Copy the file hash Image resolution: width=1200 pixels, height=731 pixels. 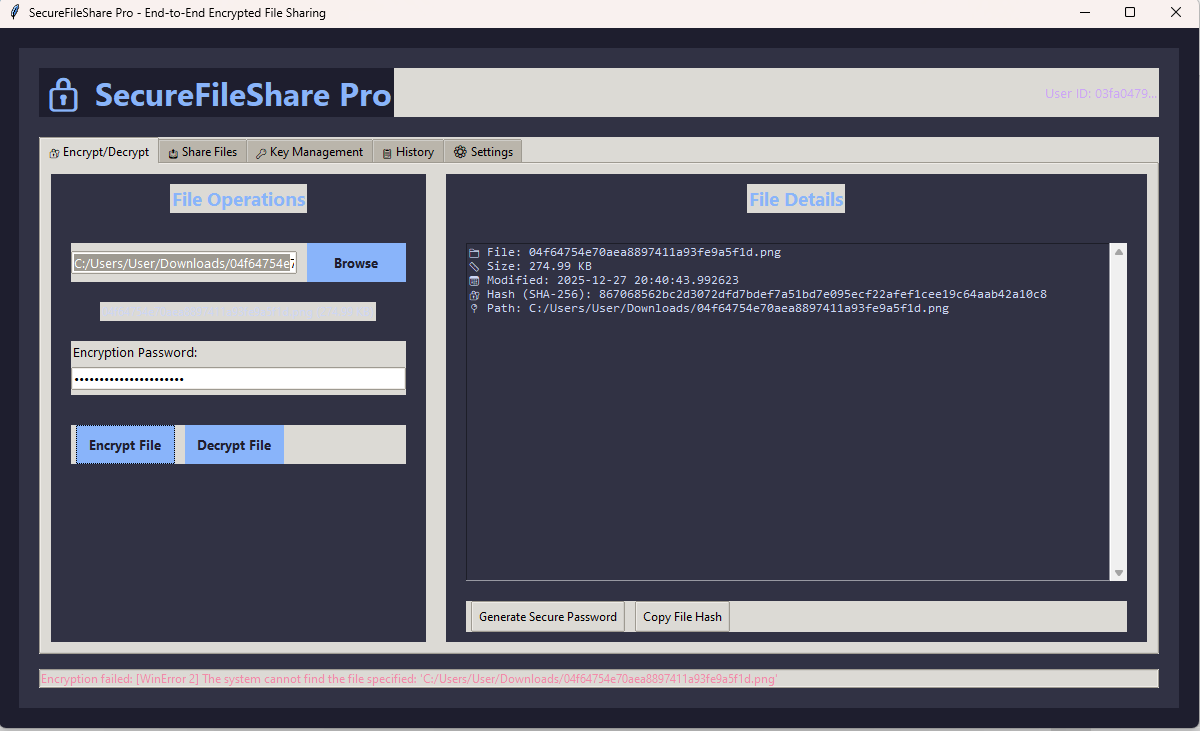click(x=682, y=617)
